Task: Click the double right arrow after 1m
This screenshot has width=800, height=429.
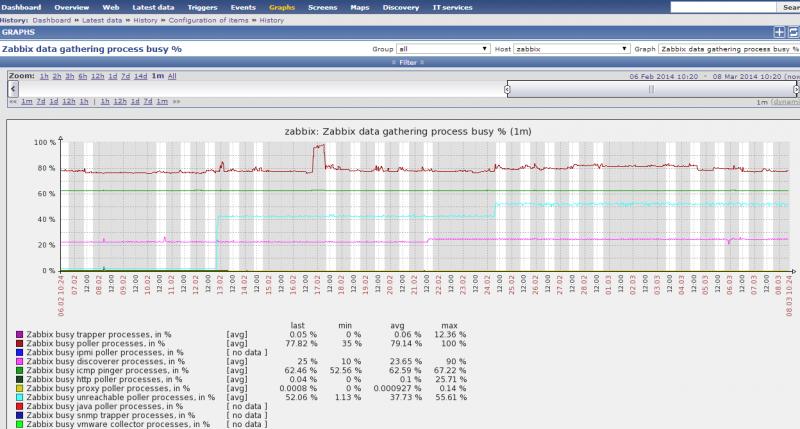Action: click(176, 101)
